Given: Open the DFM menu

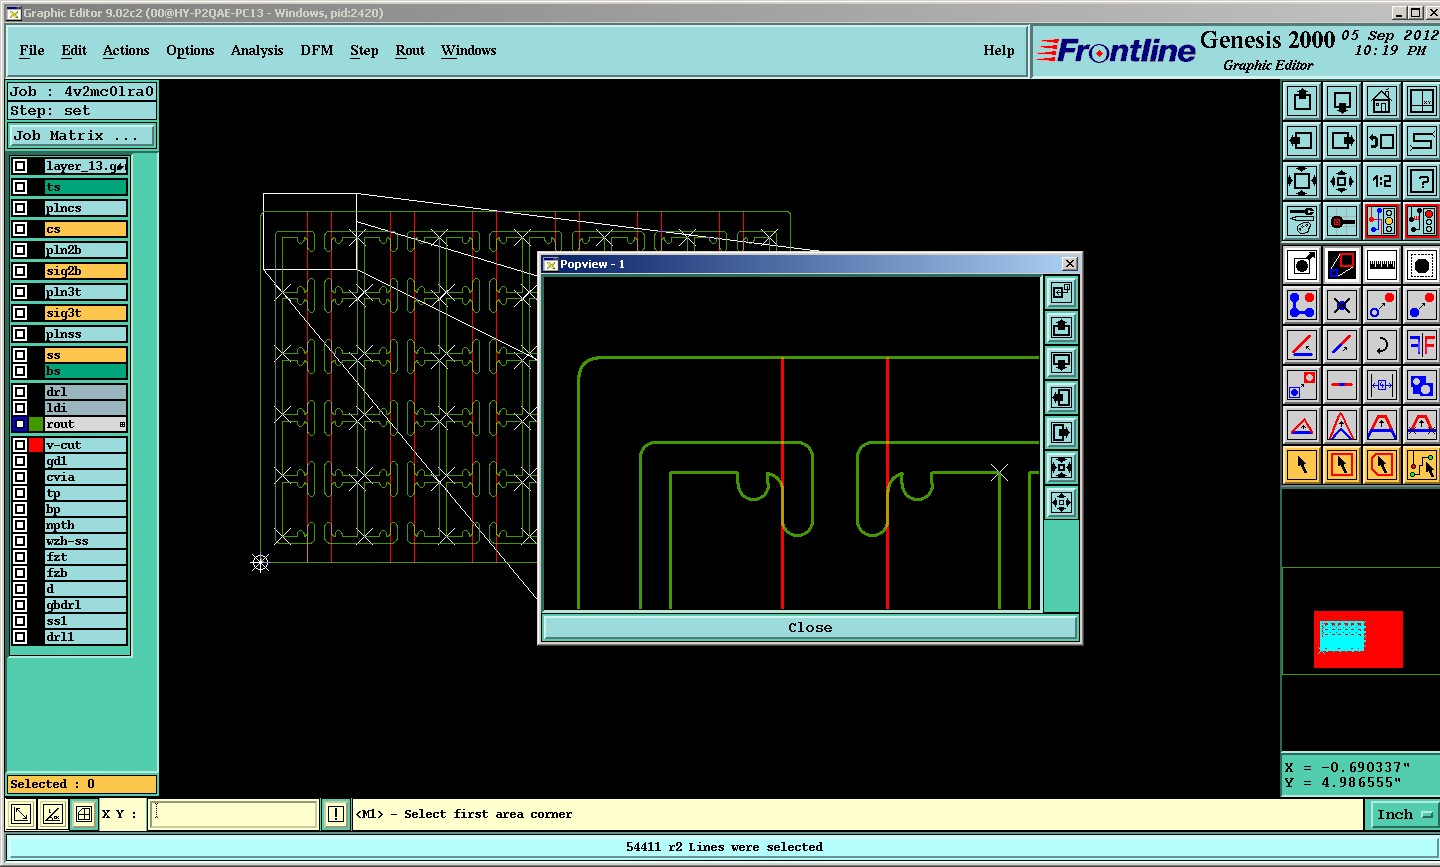Looking at the screenshot, I should pyautogui.click(x=316, y=50).
